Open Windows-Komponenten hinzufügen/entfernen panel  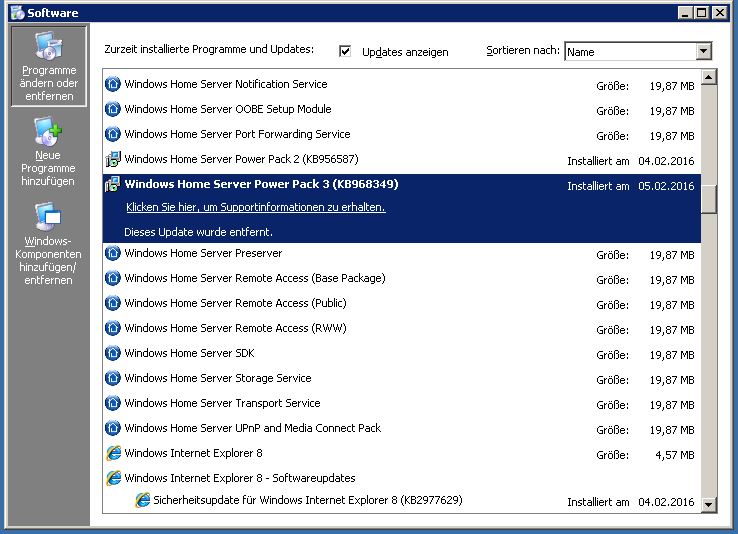(x=48, y=244)
